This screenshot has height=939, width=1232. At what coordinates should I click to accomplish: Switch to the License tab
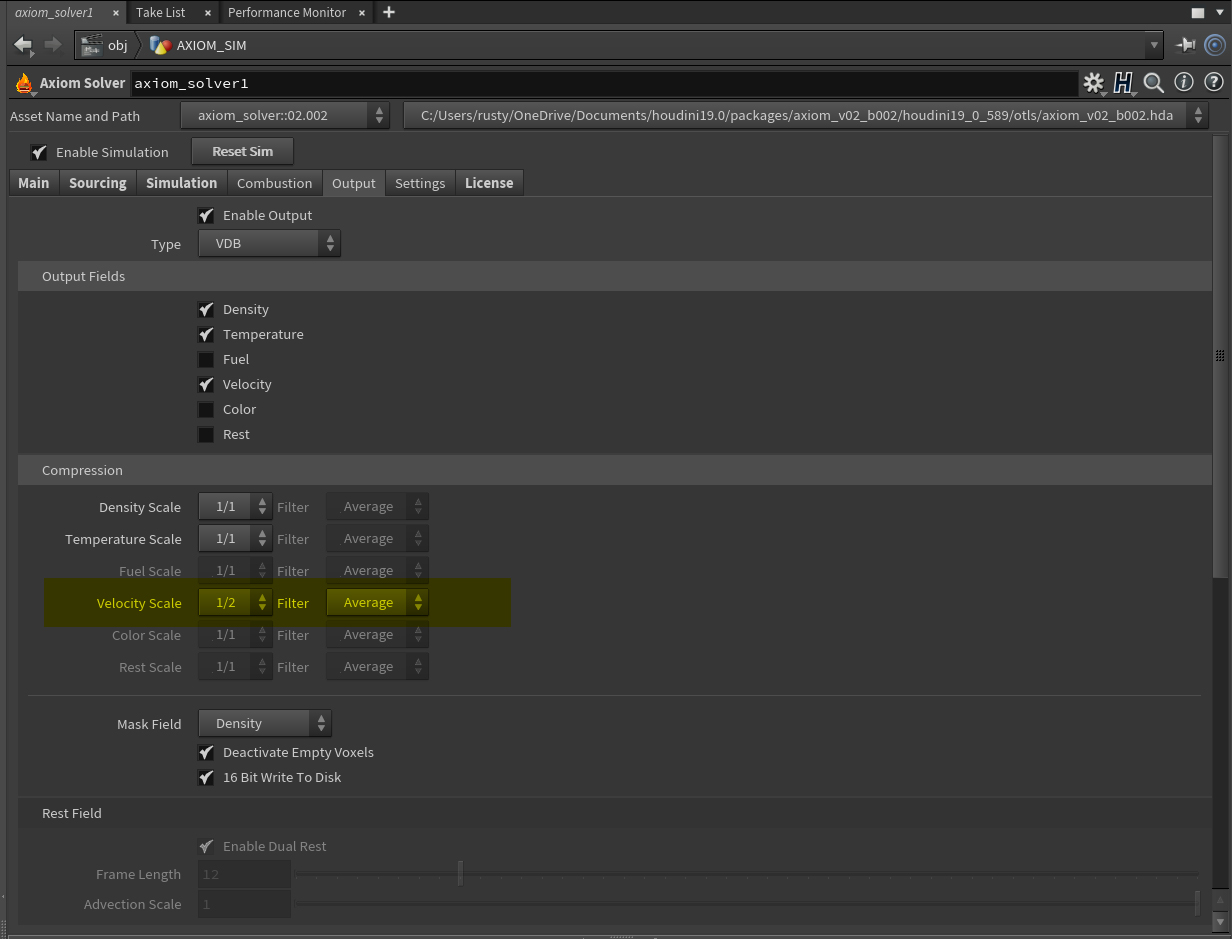click(x=489, y=183)
